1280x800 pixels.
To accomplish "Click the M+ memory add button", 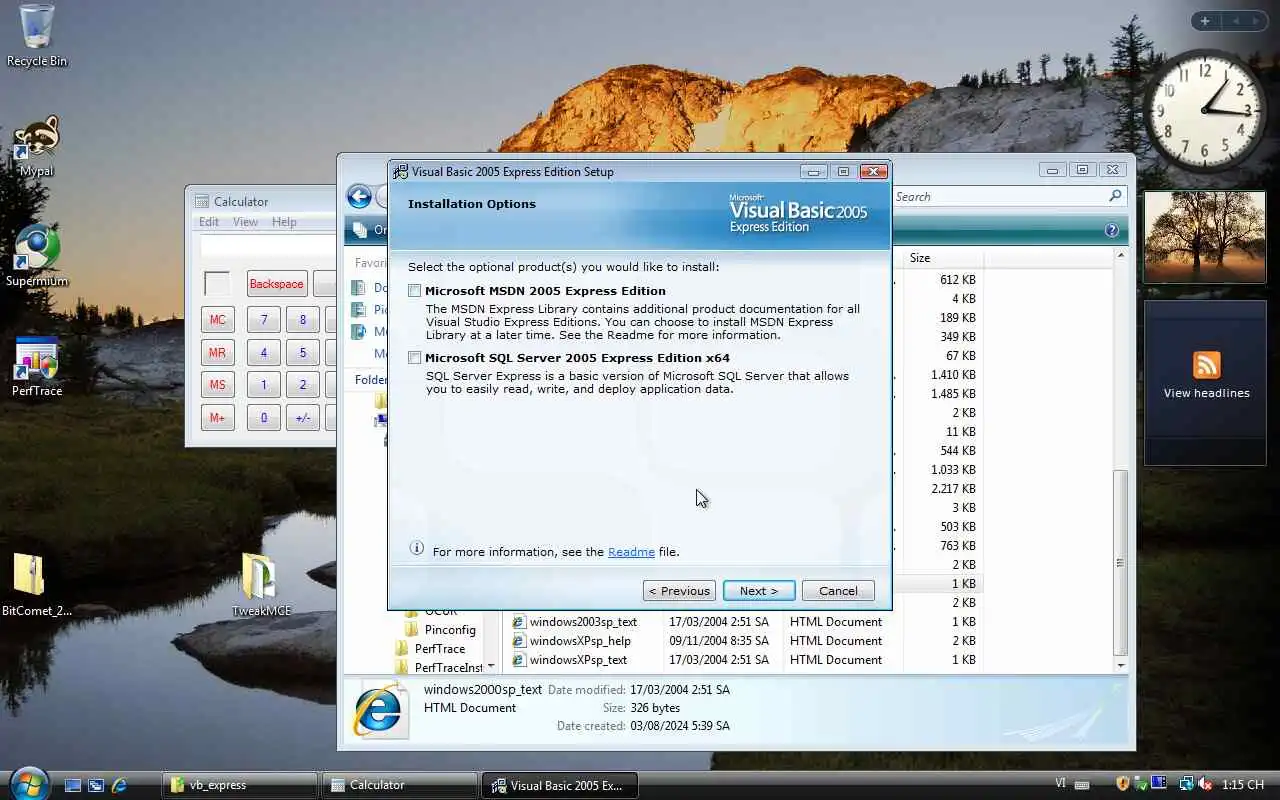I will [218, 418].
